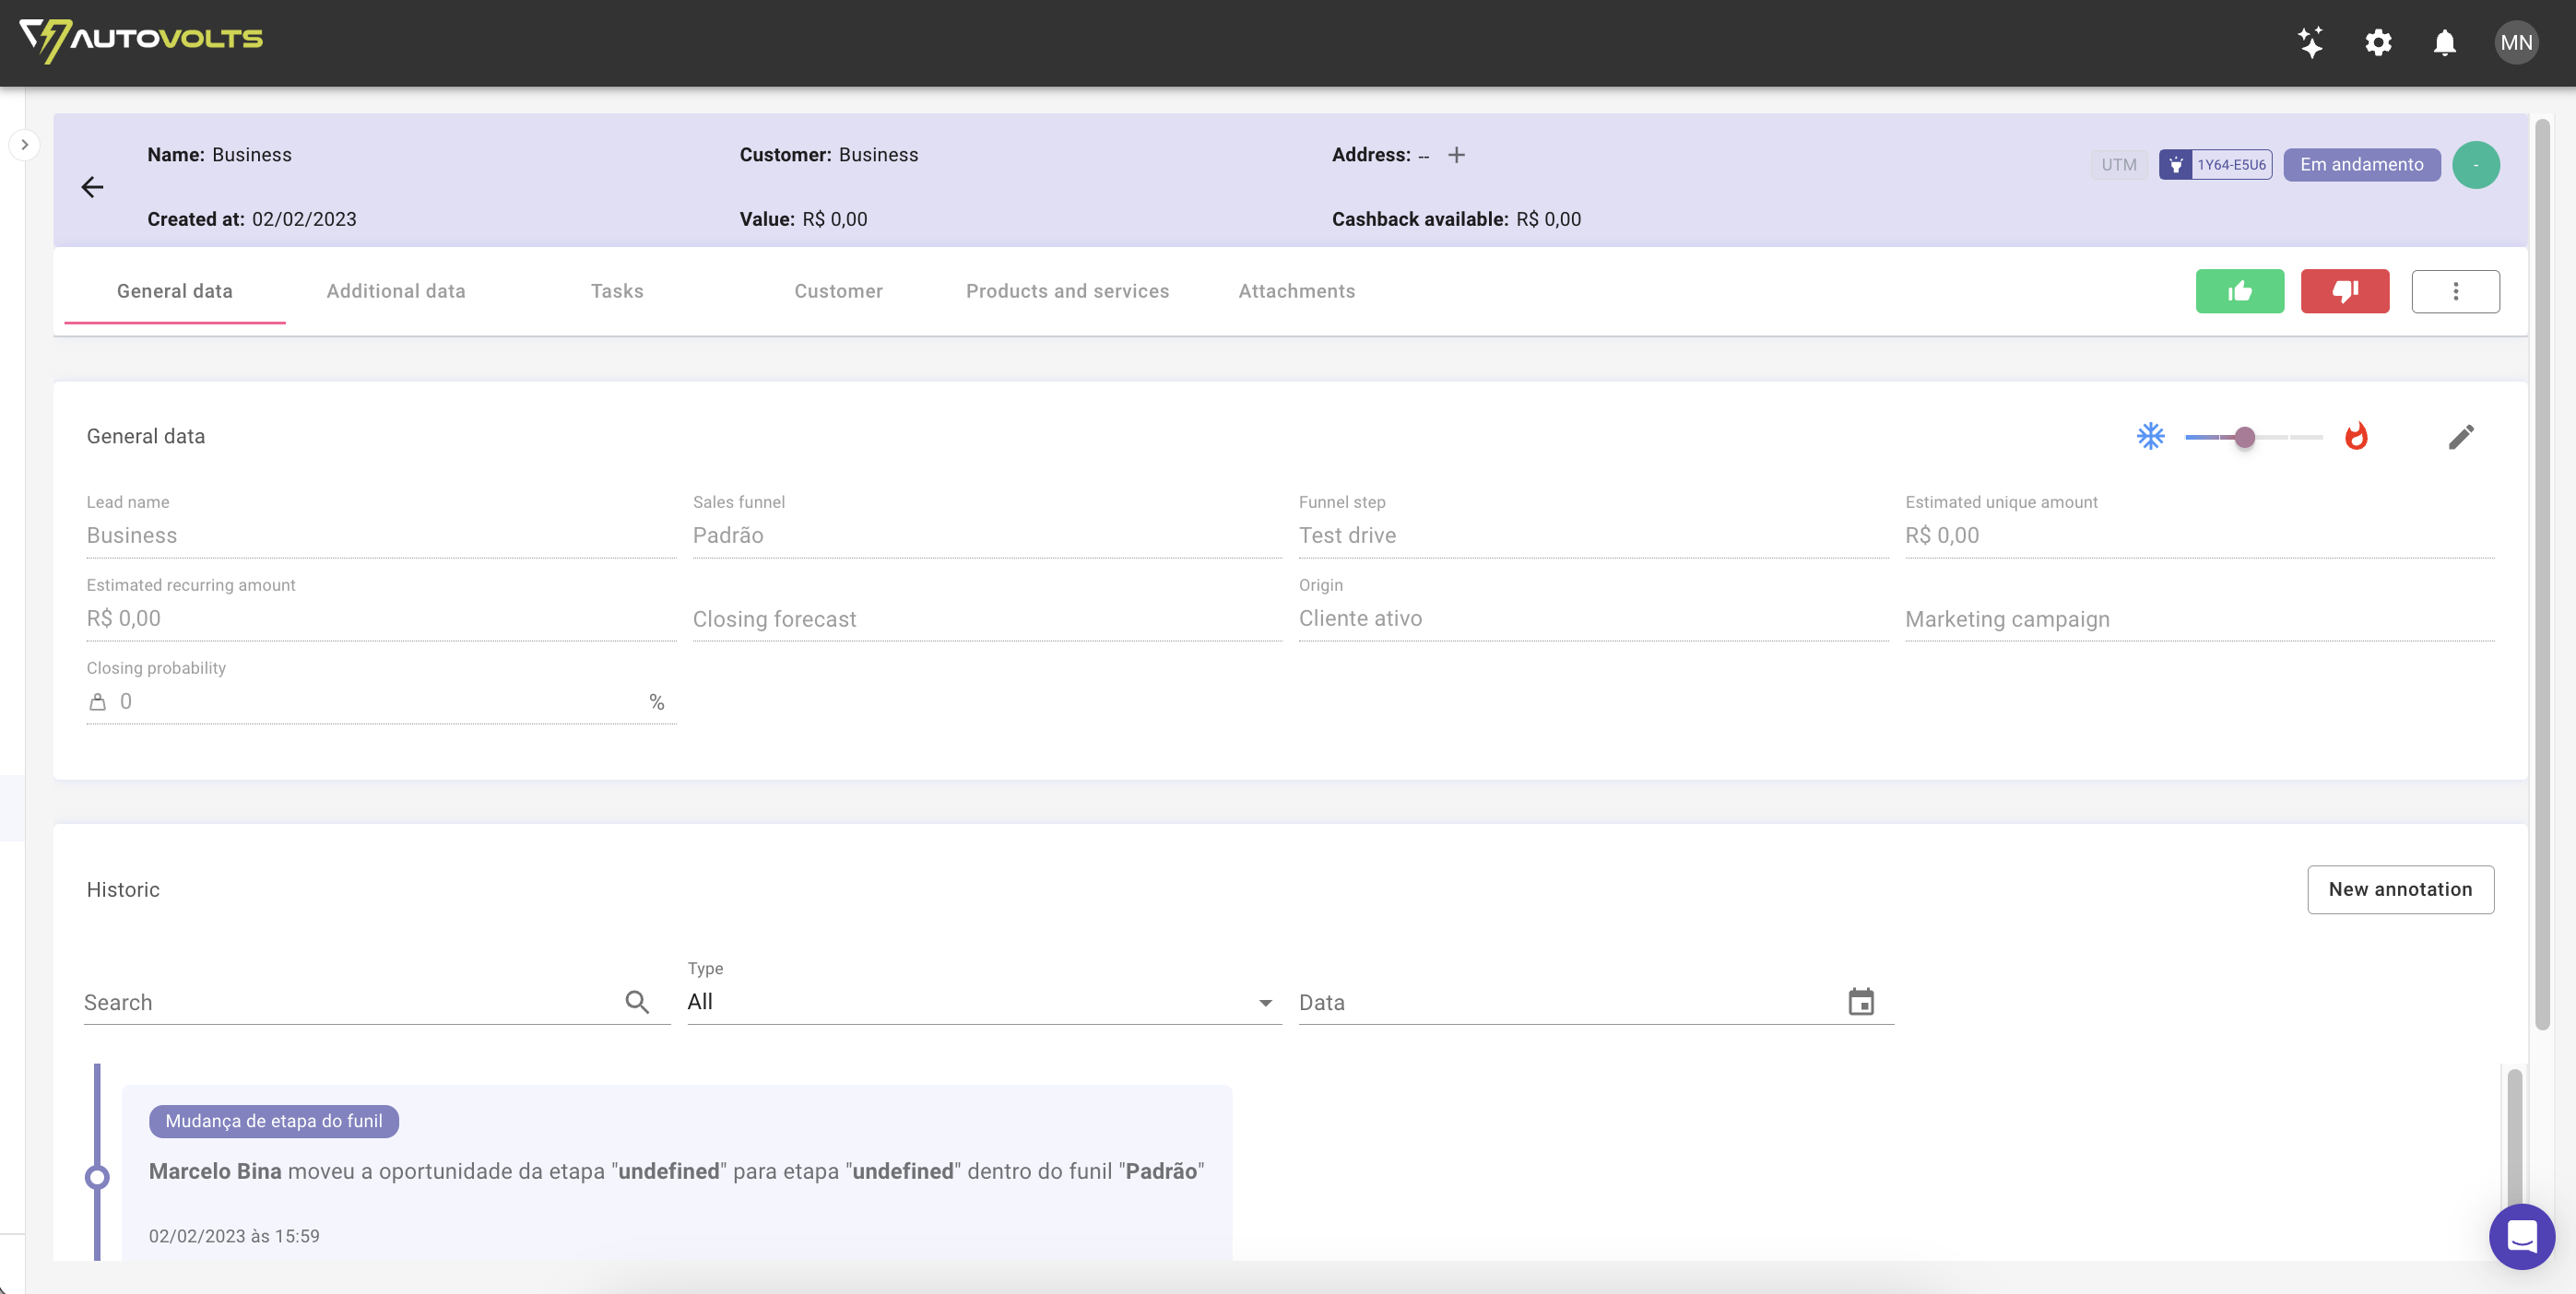The width and height of the screenshot is (2576, 1294).
Task: Click the New annotation button
Action: (x=2400, y=889)
